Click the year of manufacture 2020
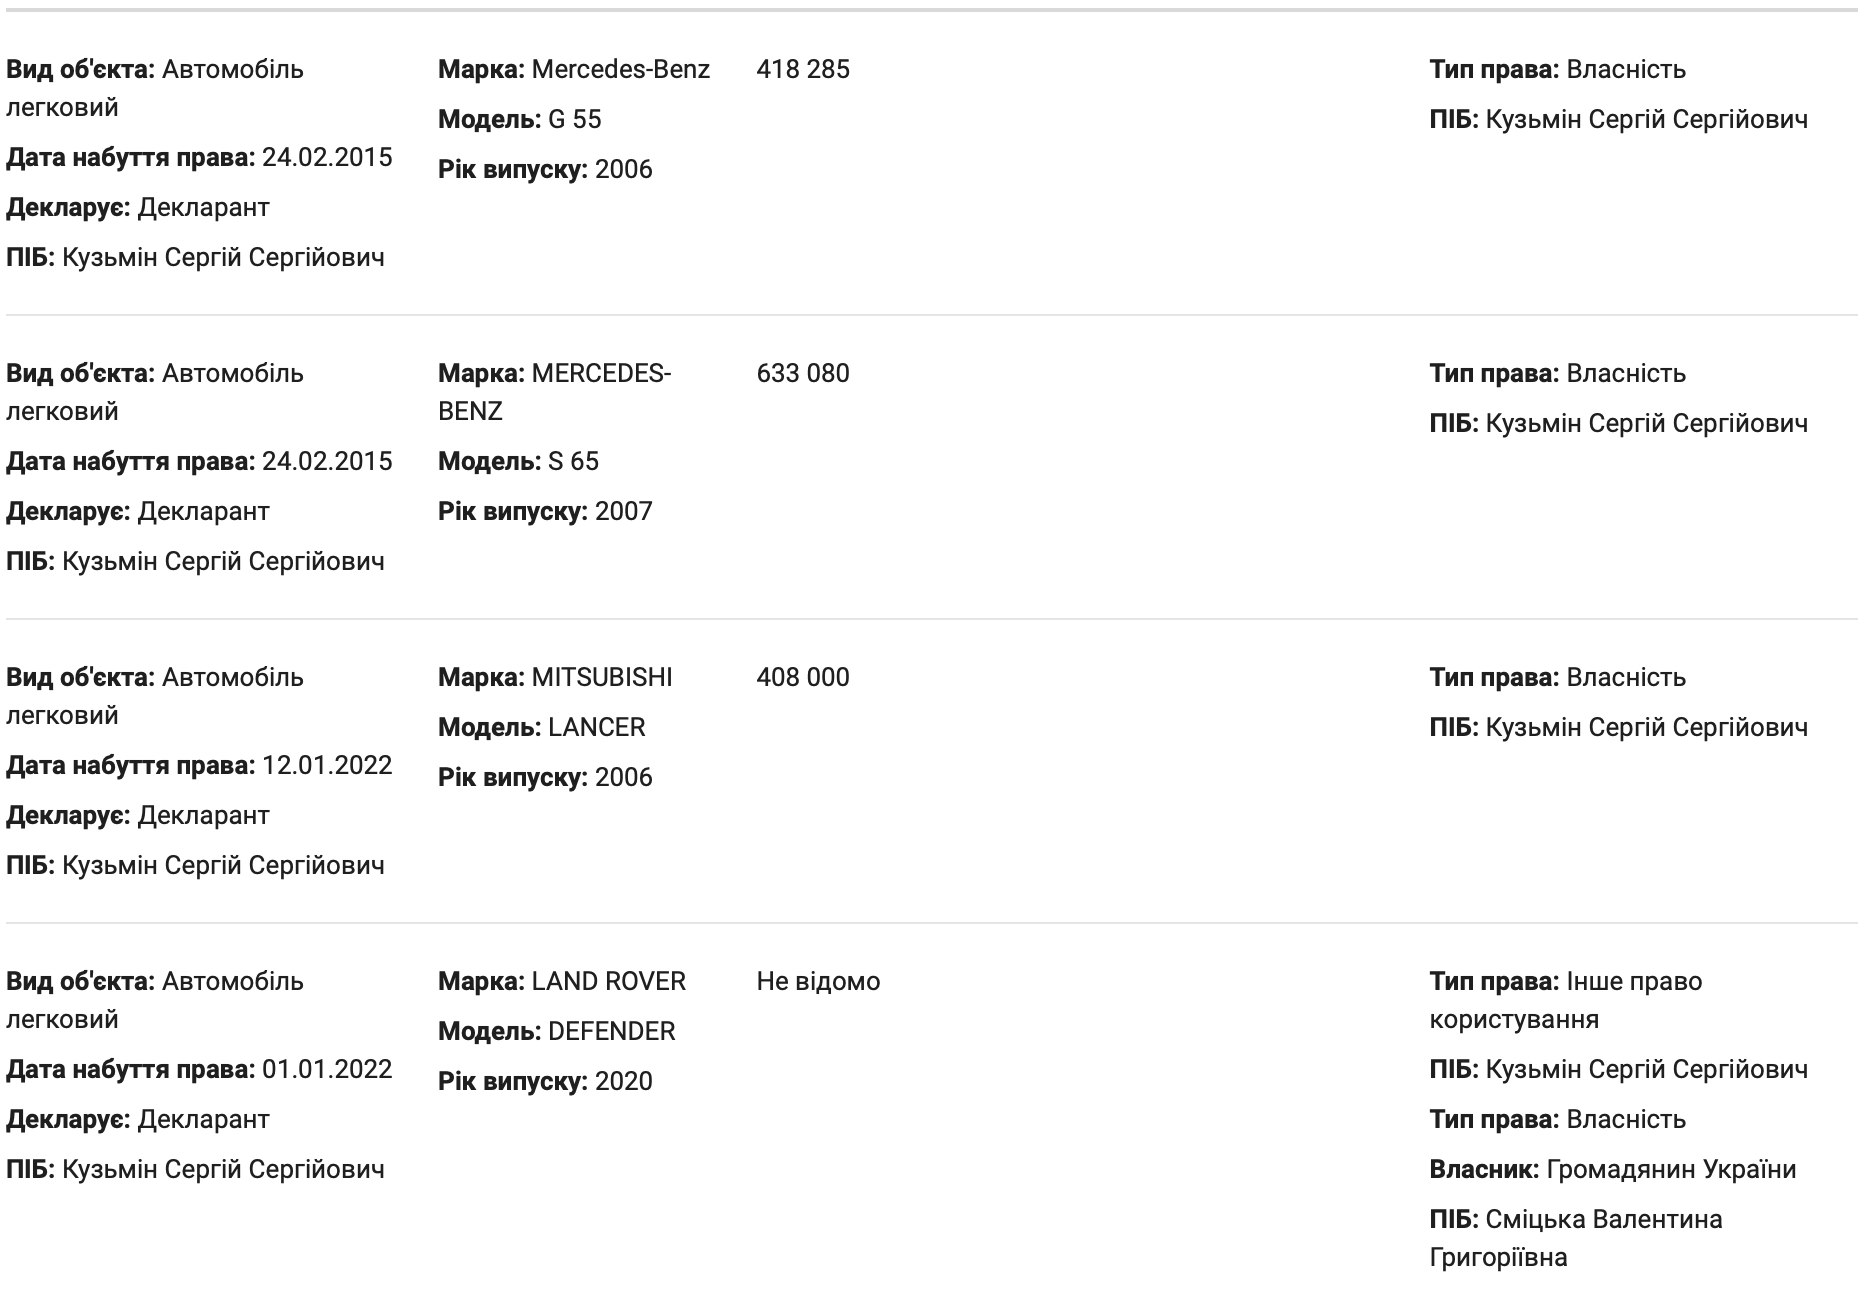Image resolution: width=1862 pixels, height=1290 pixels. point(623,1081)
